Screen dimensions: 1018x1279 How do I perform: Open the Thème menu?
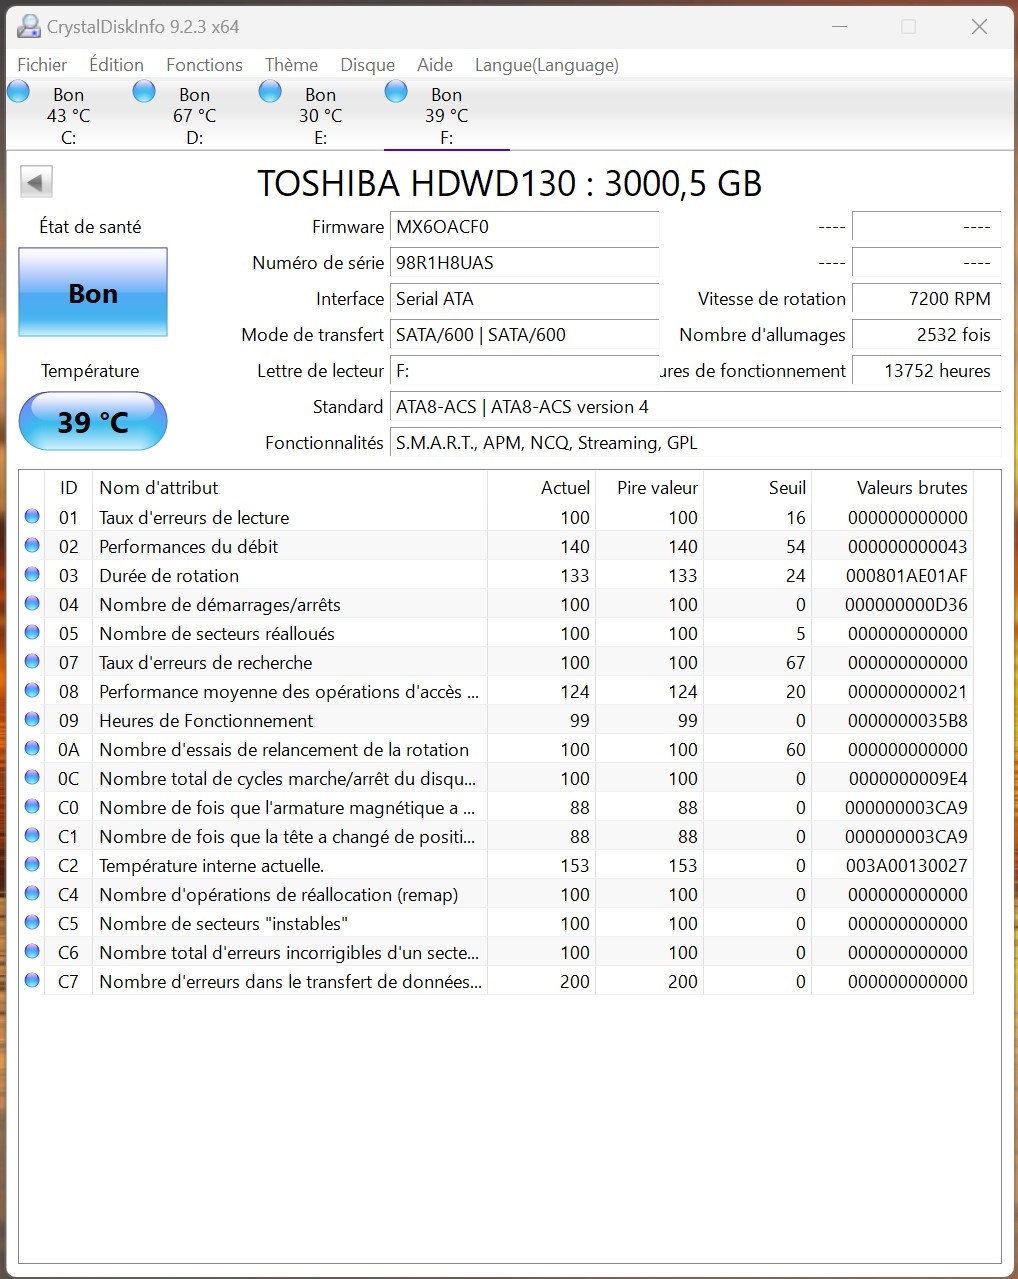pos(291,65)
